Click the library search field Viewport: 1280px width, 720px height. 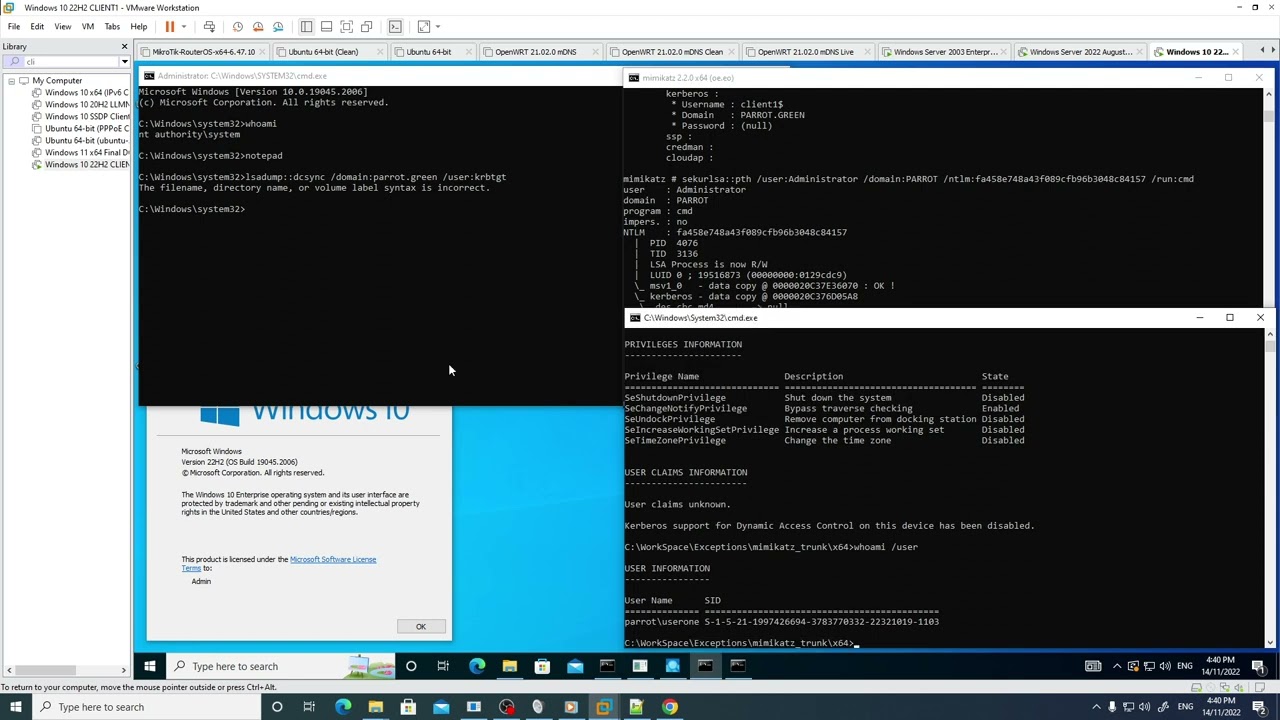(x=68, y=62)
